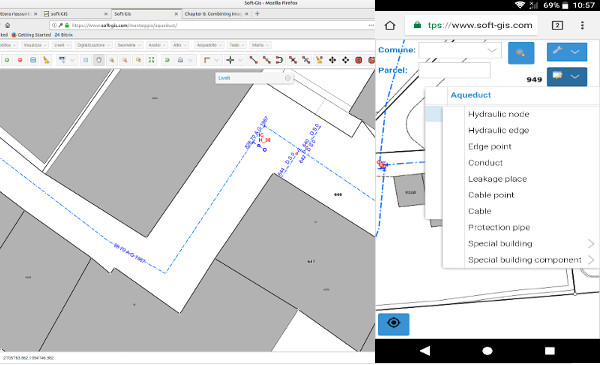The image size is (600, 365).
Task: Open the Acquedotto menu
Action: pyautogui.click(x=209, y=45)
